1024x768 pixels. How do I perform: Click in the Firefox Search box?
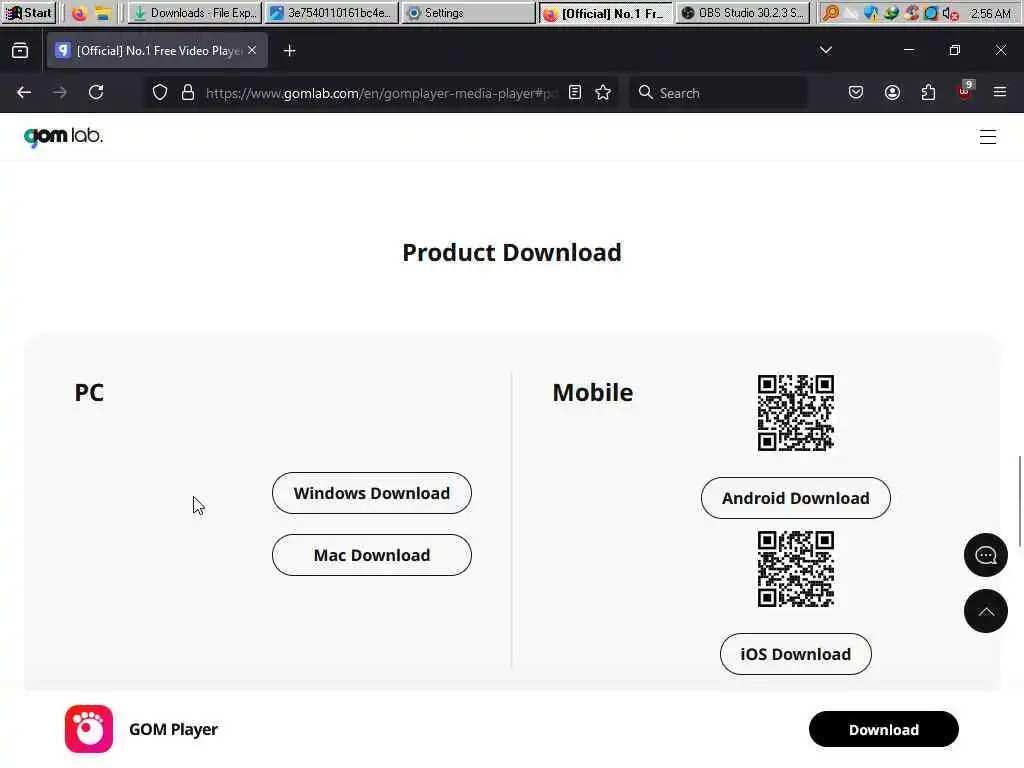[718, 93]
